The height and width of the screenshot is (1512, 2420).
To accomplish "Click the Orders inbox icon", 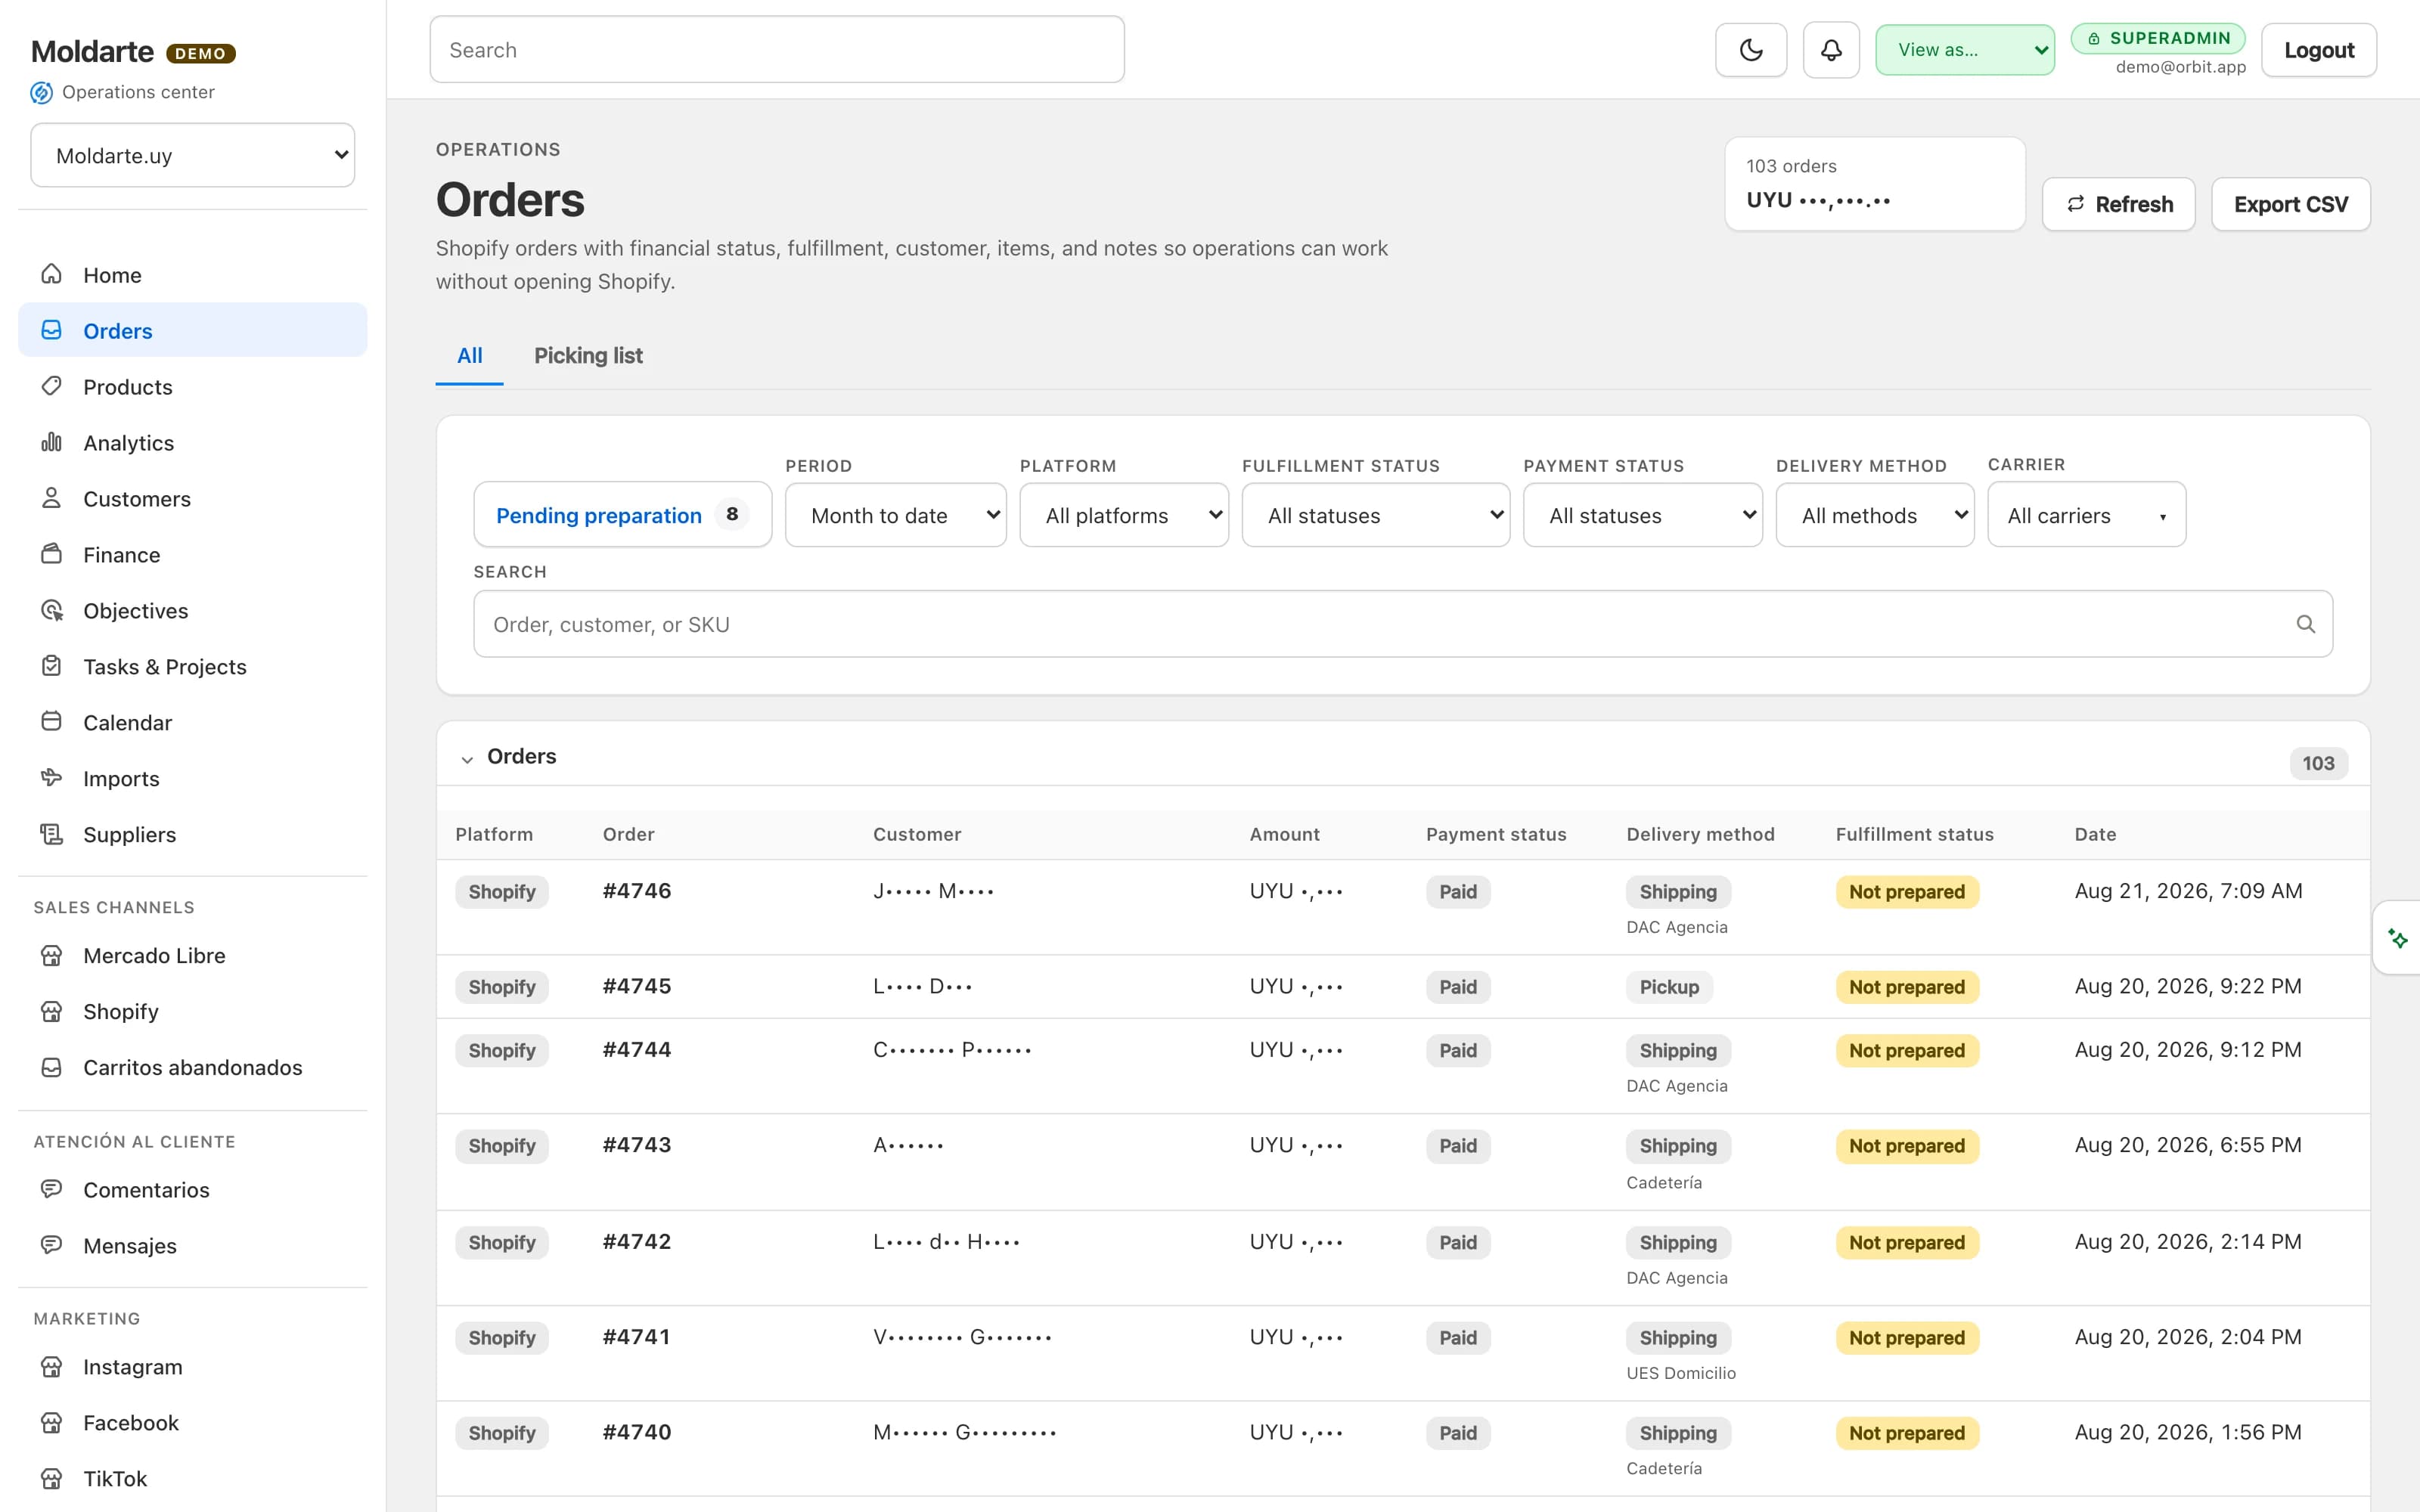I will pos(51,330).
